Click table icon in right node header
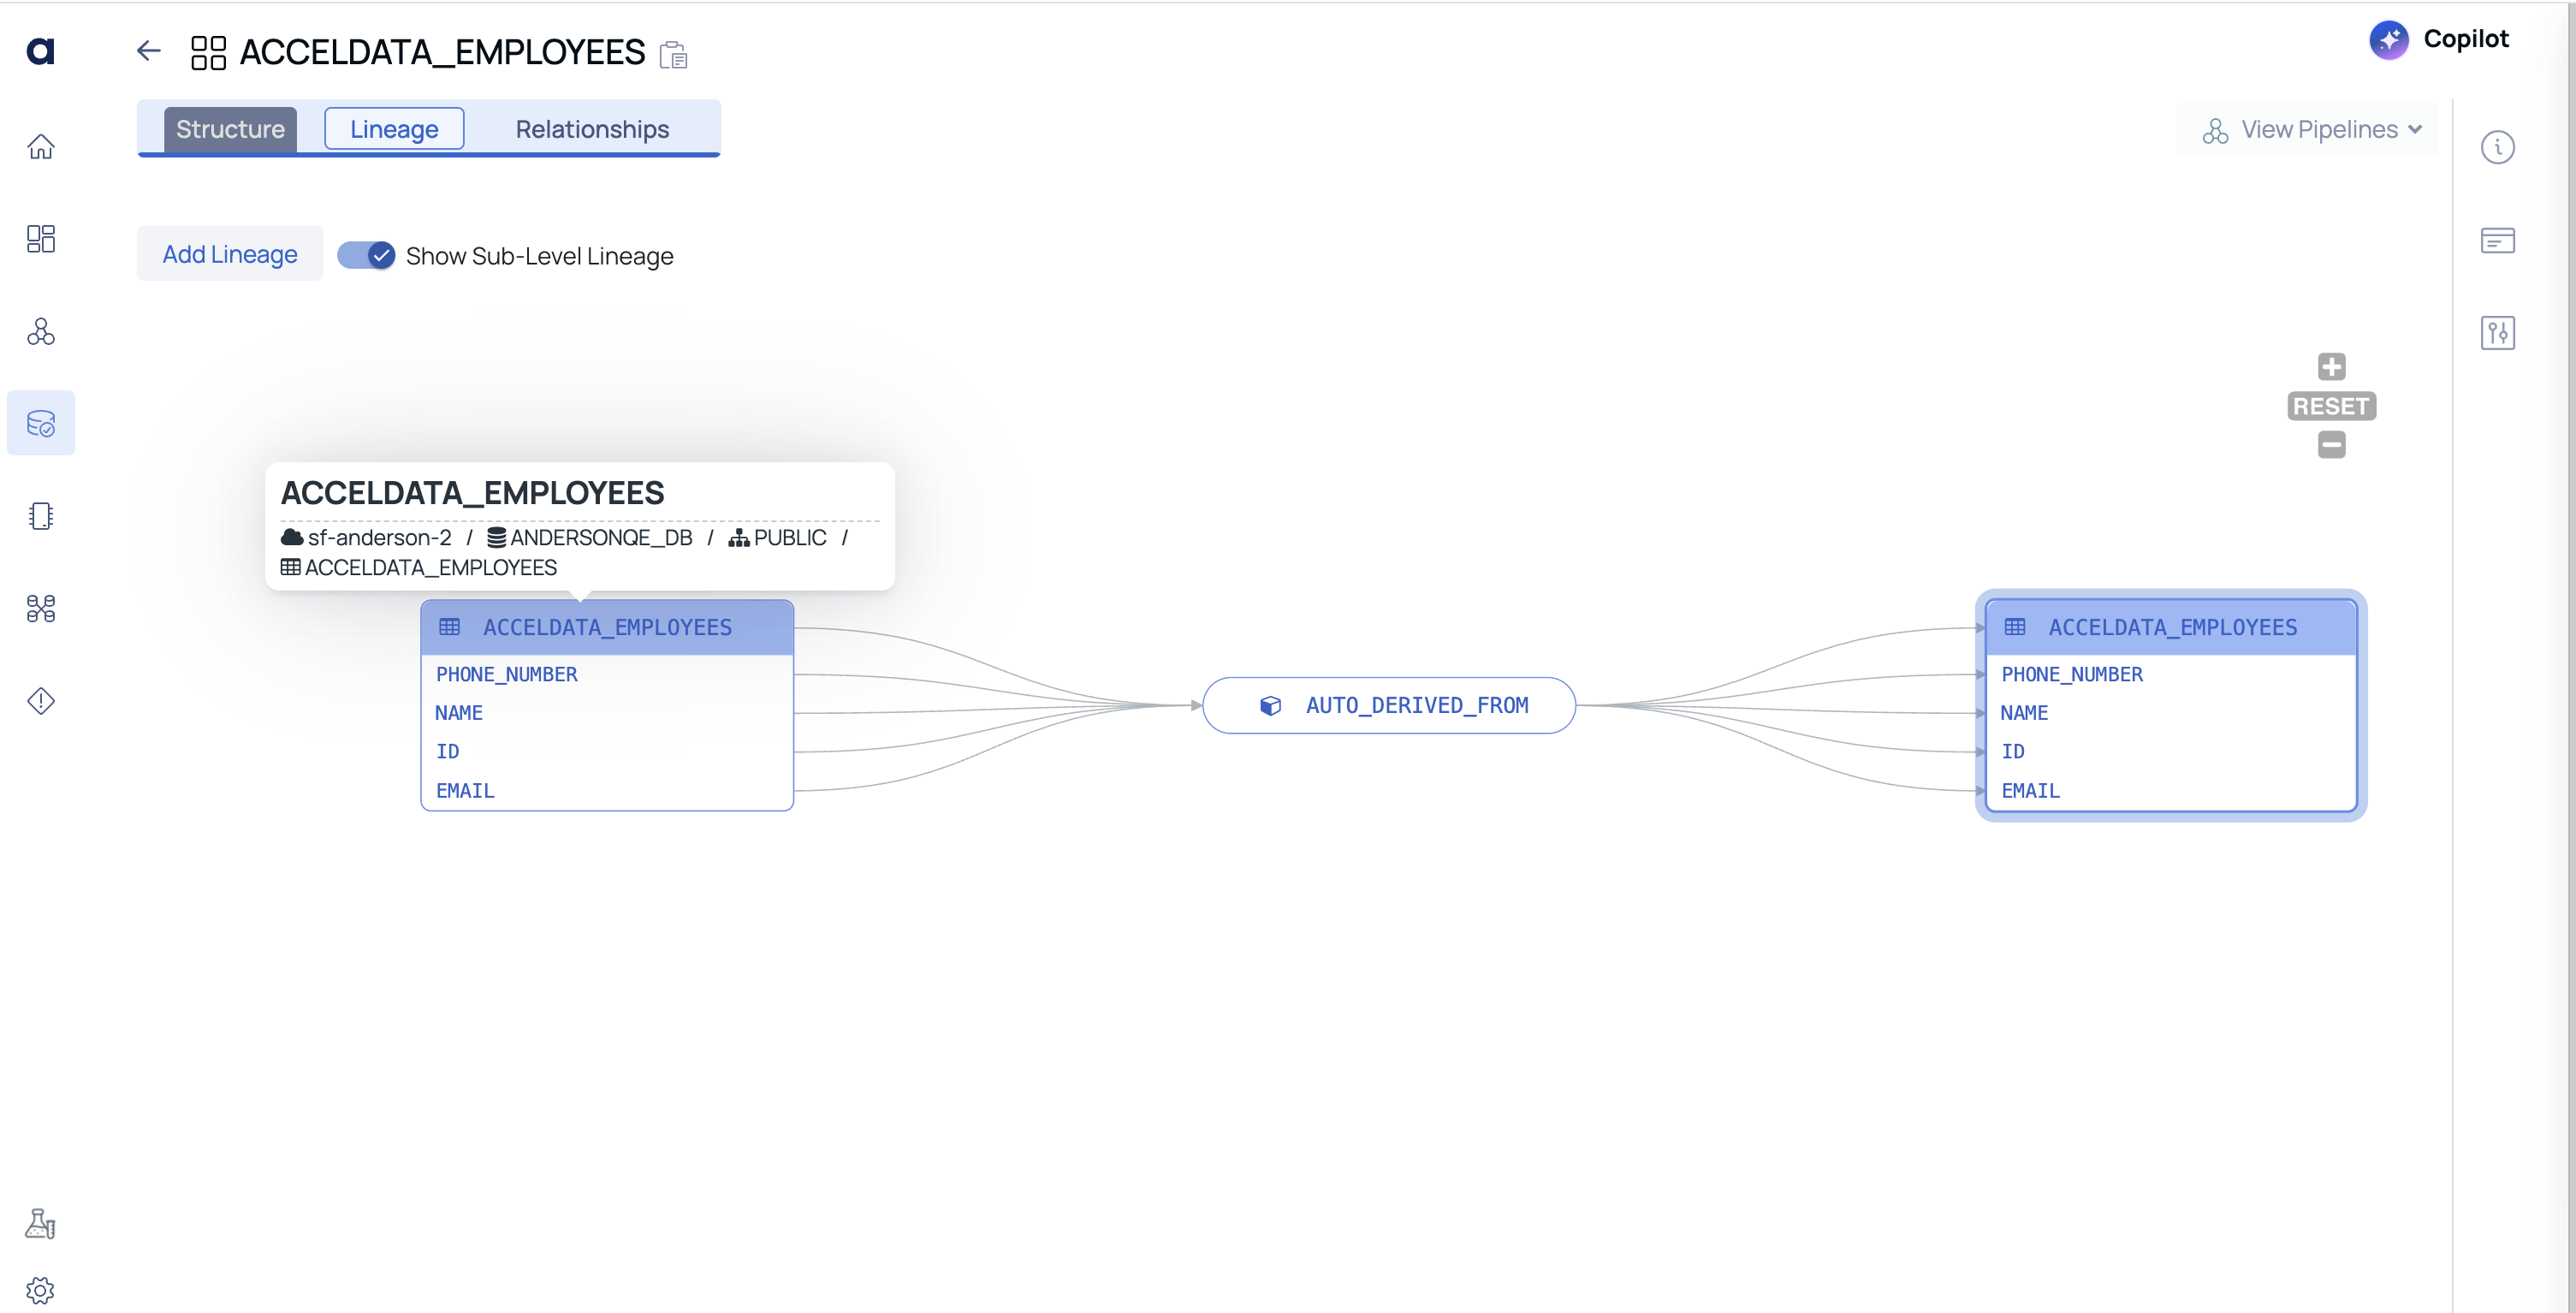The image size is (2576, 1313). [x=2015, y=627]
